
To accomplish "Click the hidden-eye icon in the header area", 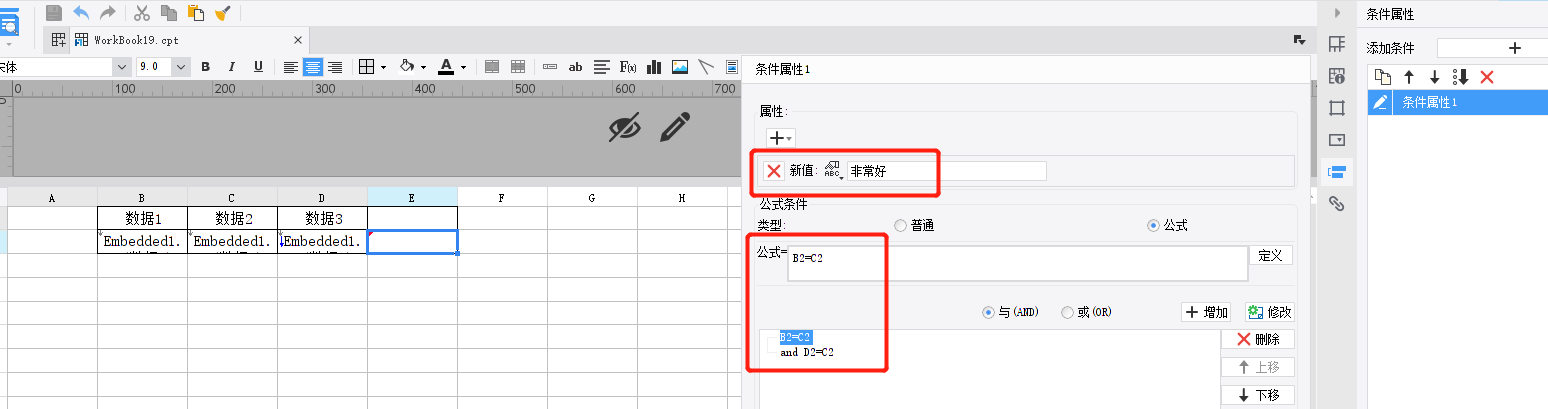I will coord(624,127).
